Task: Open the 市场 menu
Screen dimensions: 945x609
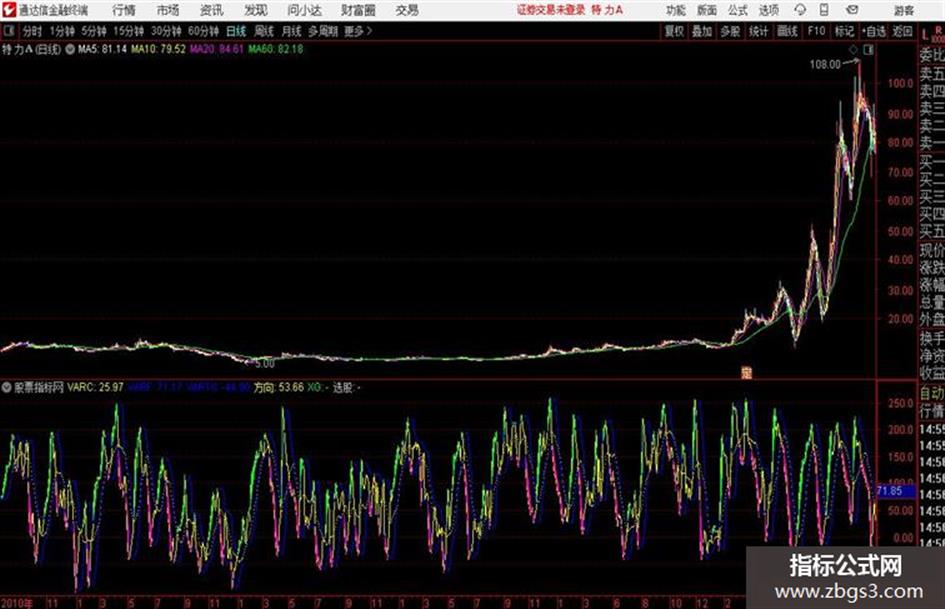Action: pyautogui.click(x=168, y=10)
